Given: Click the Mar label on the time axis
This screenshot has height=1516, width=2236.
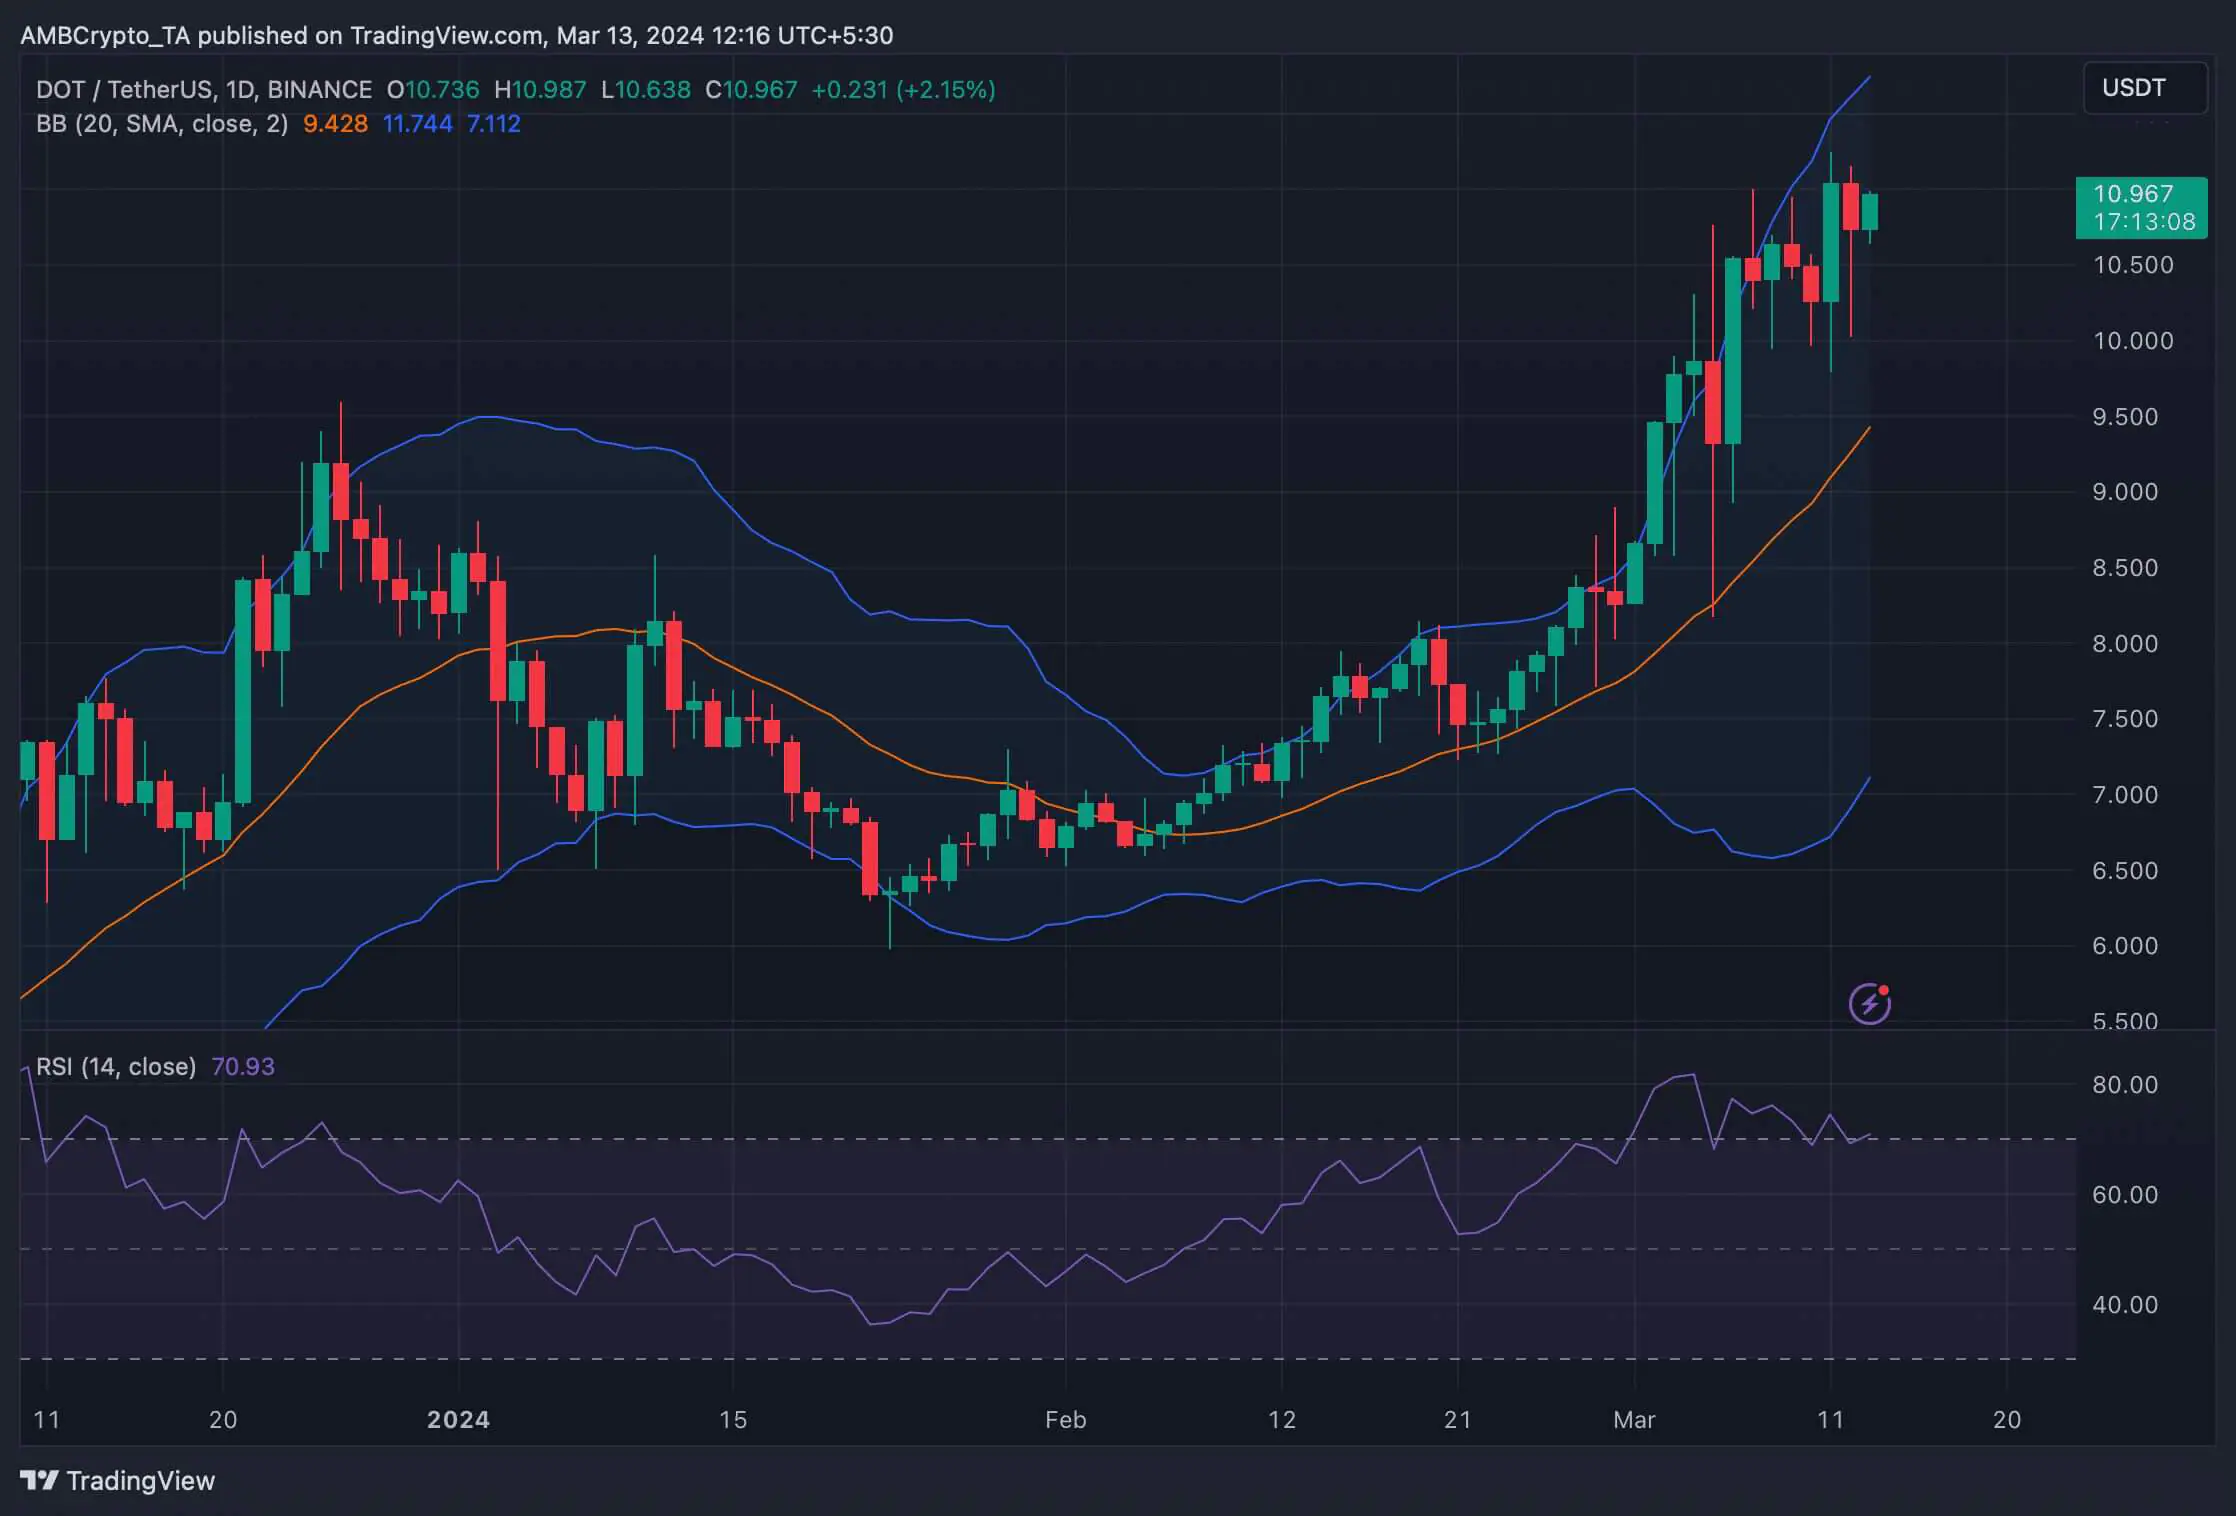Looking at the screenshot, I should point(1636,1419).
